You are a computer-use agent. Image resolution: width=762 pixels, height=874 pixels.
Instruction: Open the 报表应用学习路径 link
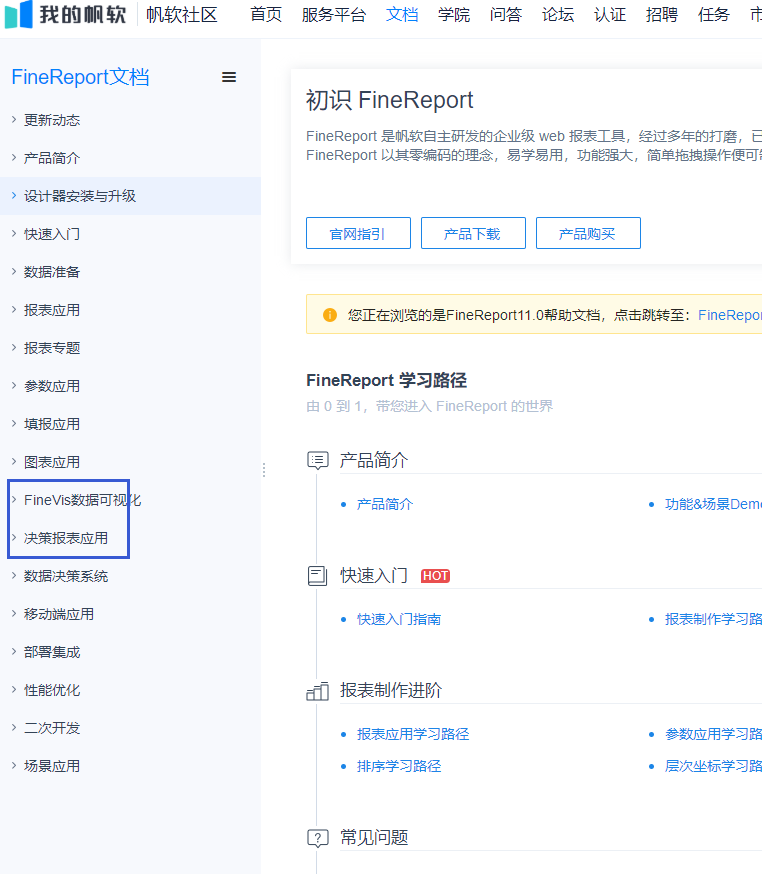pos(412,734)
